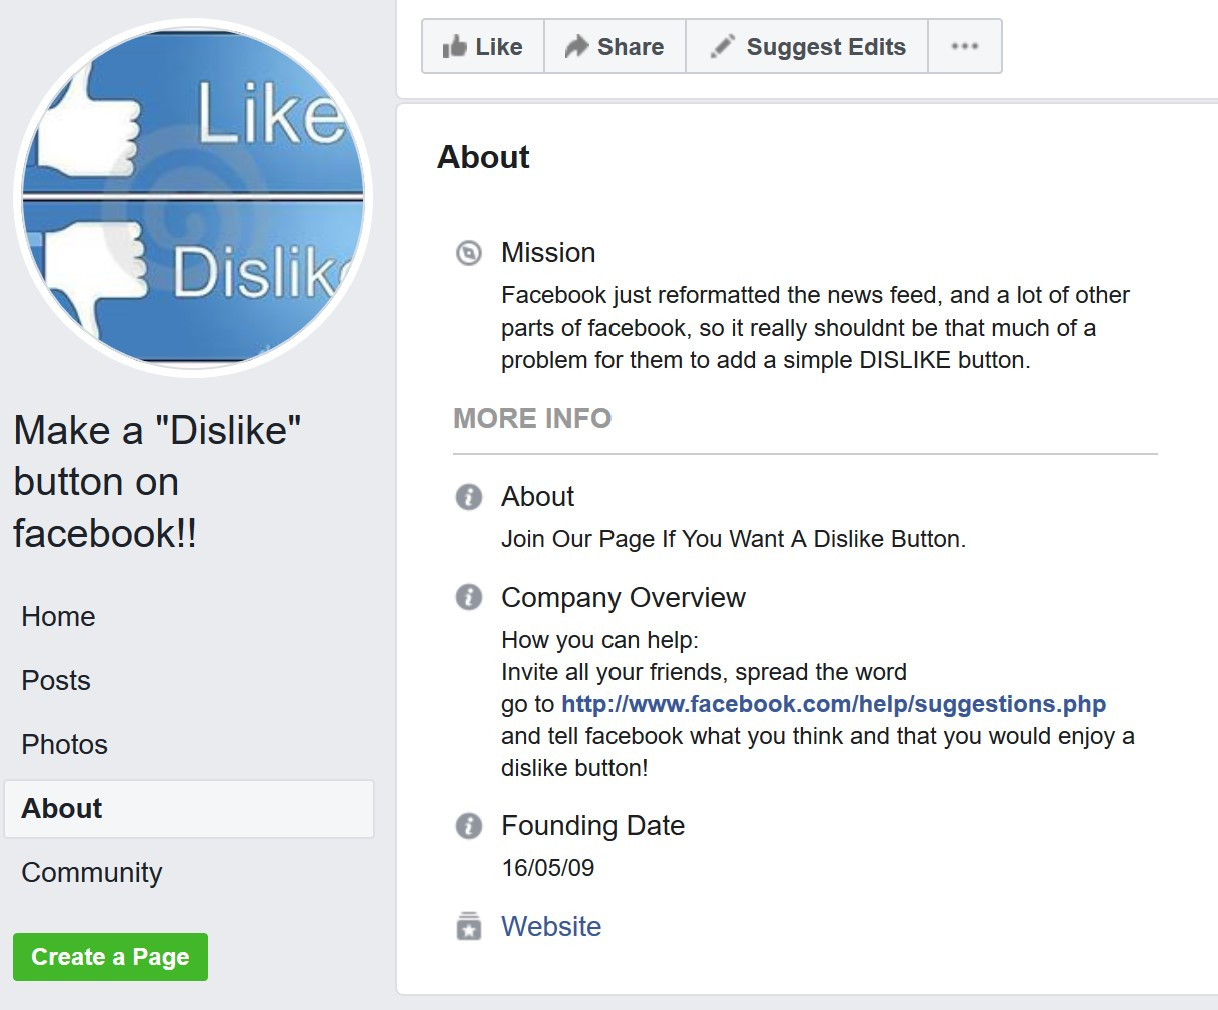Click the Founding Date heading

(x=593, y=826)
